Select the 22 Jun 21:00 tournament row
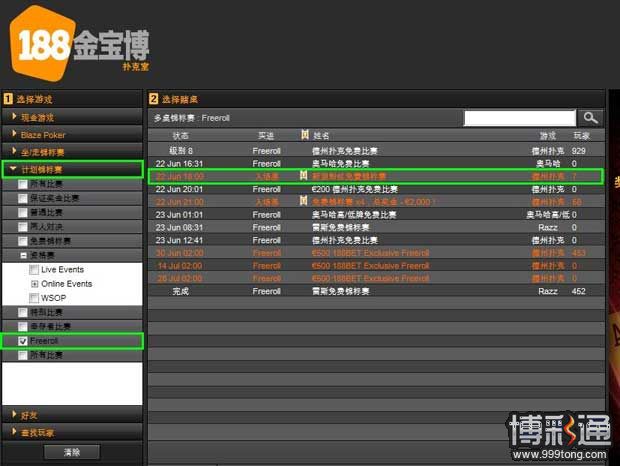The image size is (620, 466). (x=376, y=202)
